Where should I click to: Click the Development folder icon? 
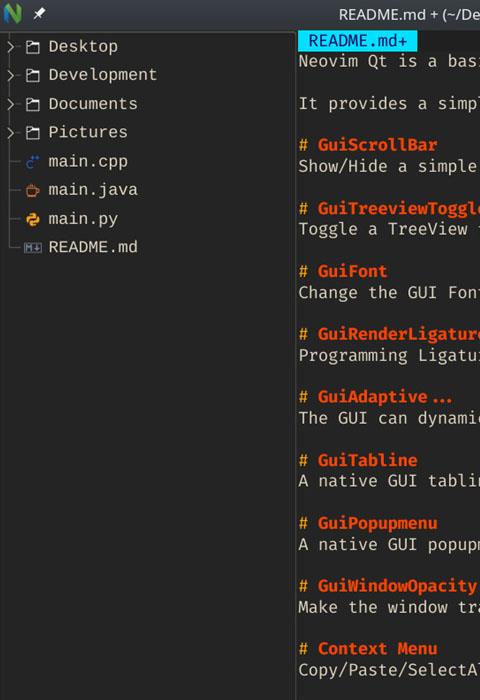(33, 75)
